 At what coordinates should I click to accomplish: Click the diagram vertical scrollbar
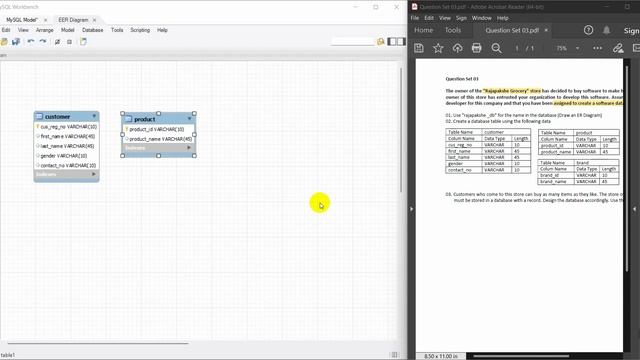(401, 130)
